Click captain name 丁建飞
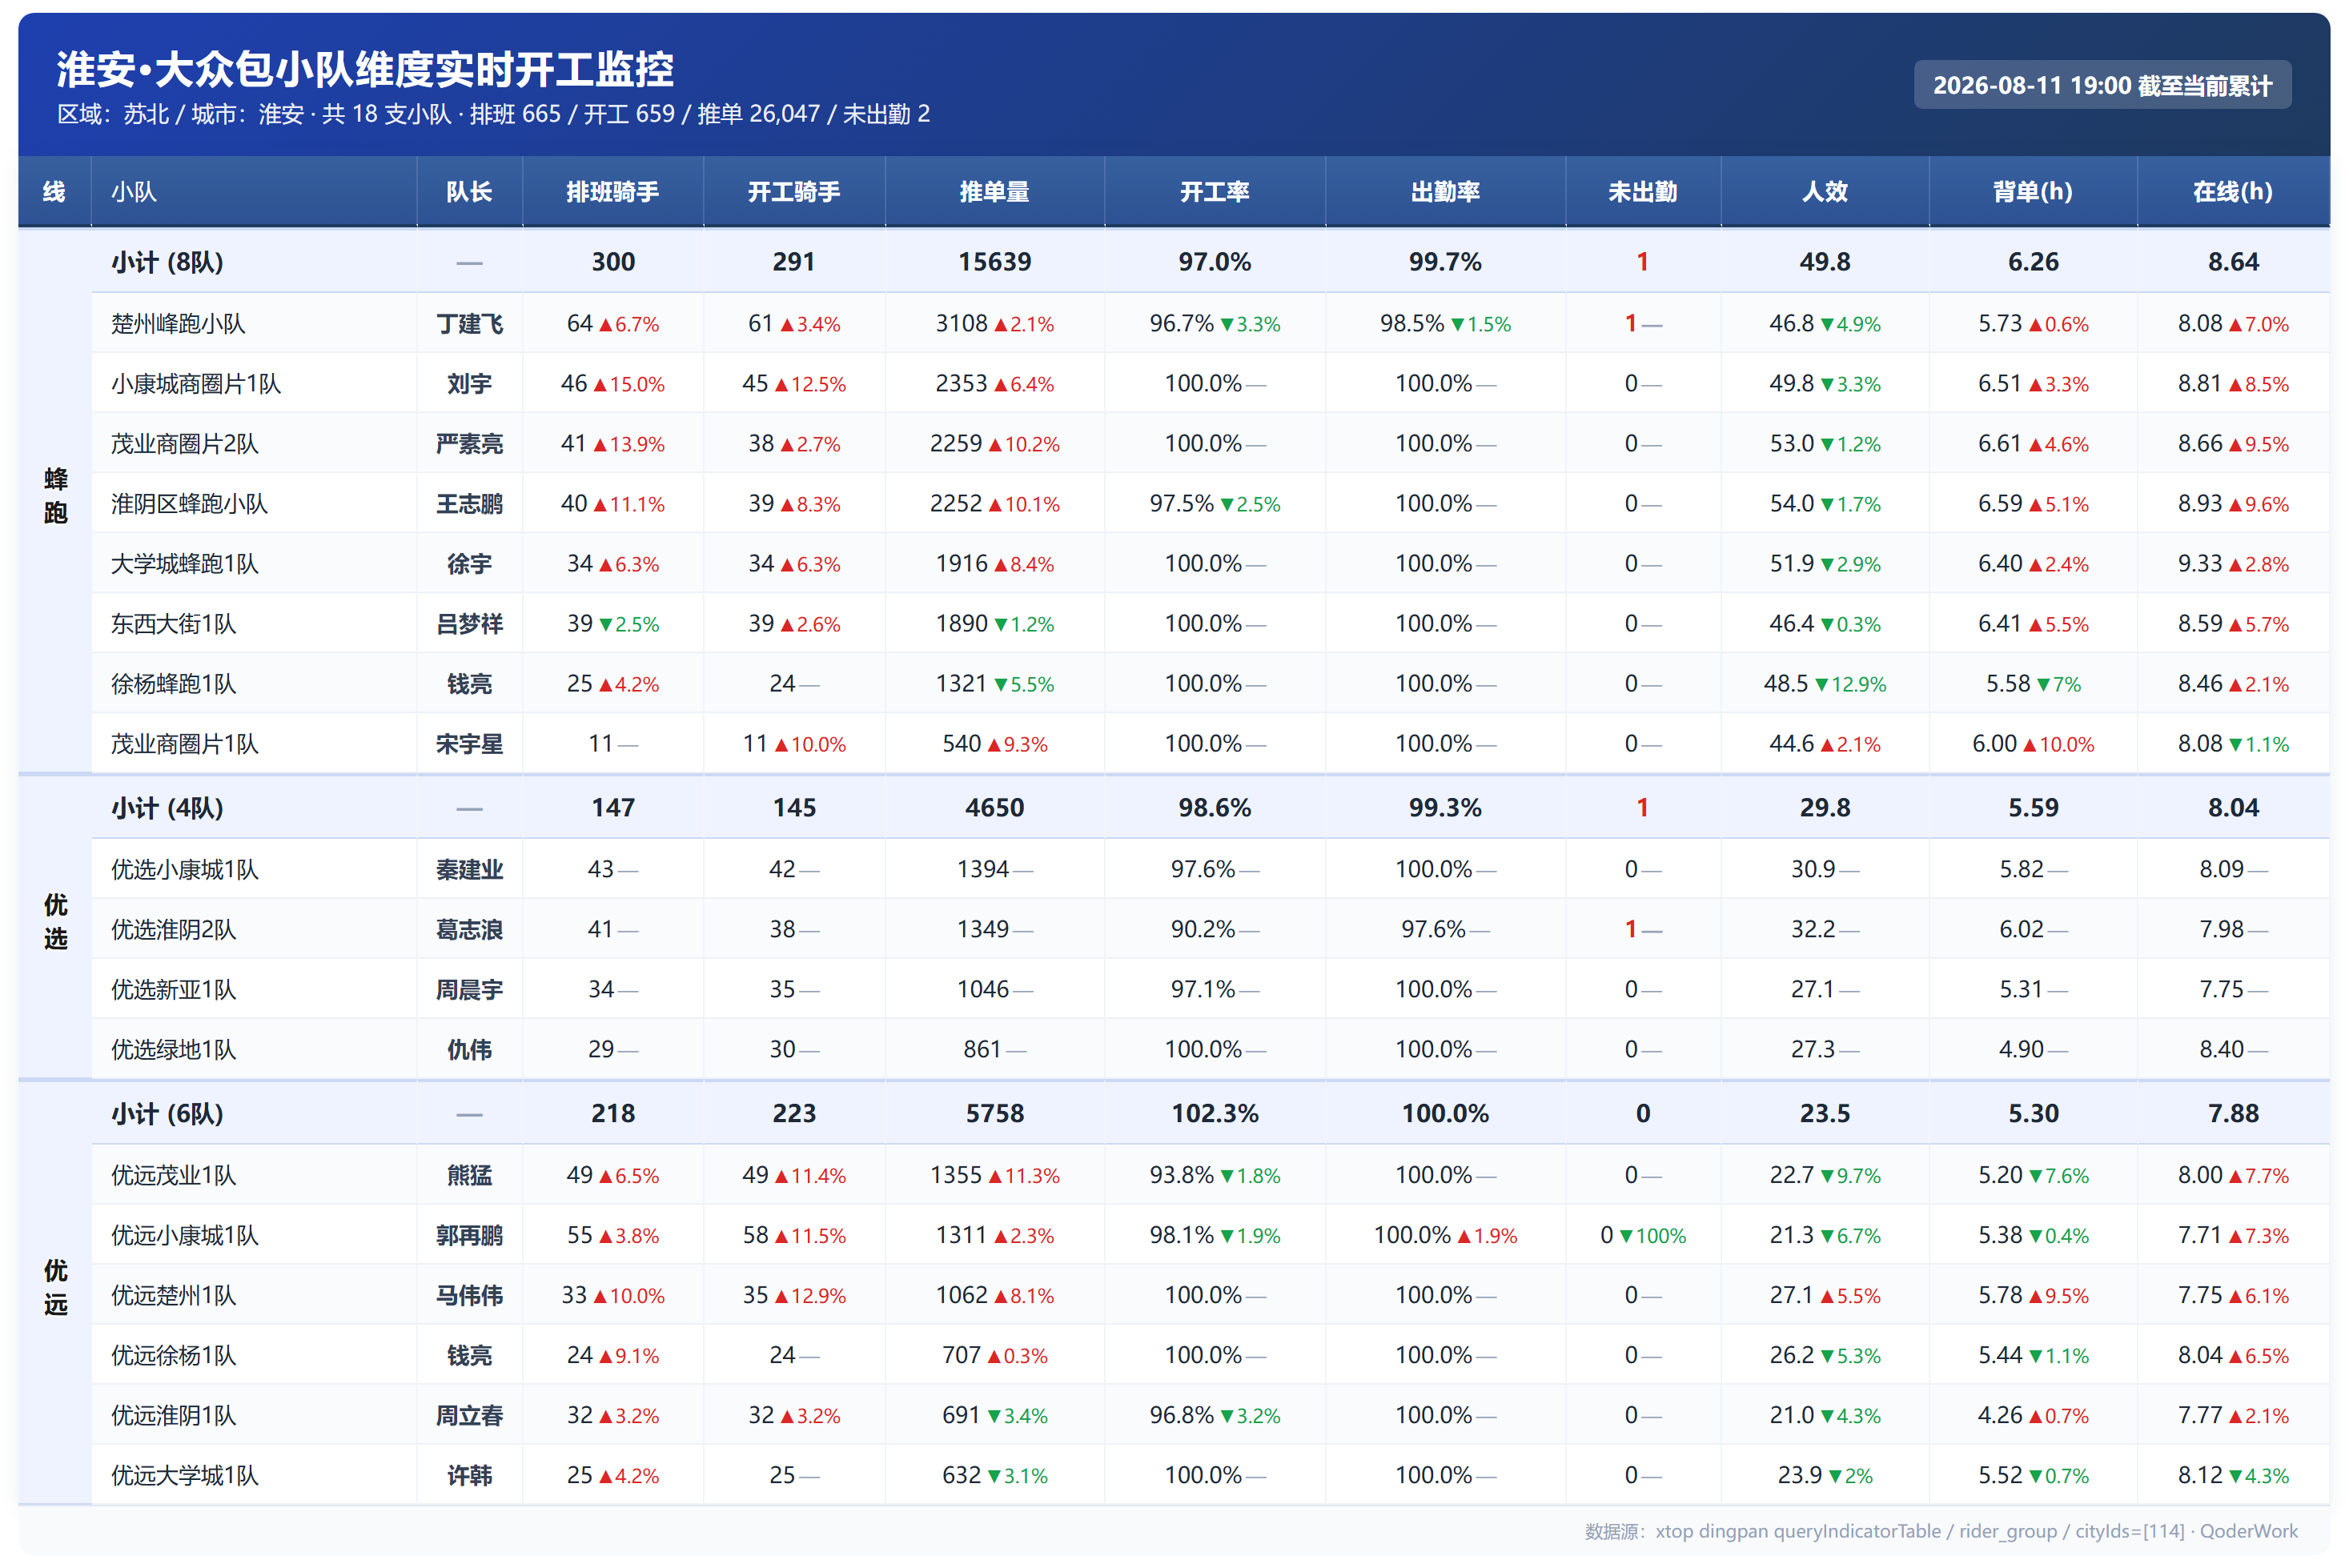This screenshot has width=2349, height=1568. pos(469,324)
